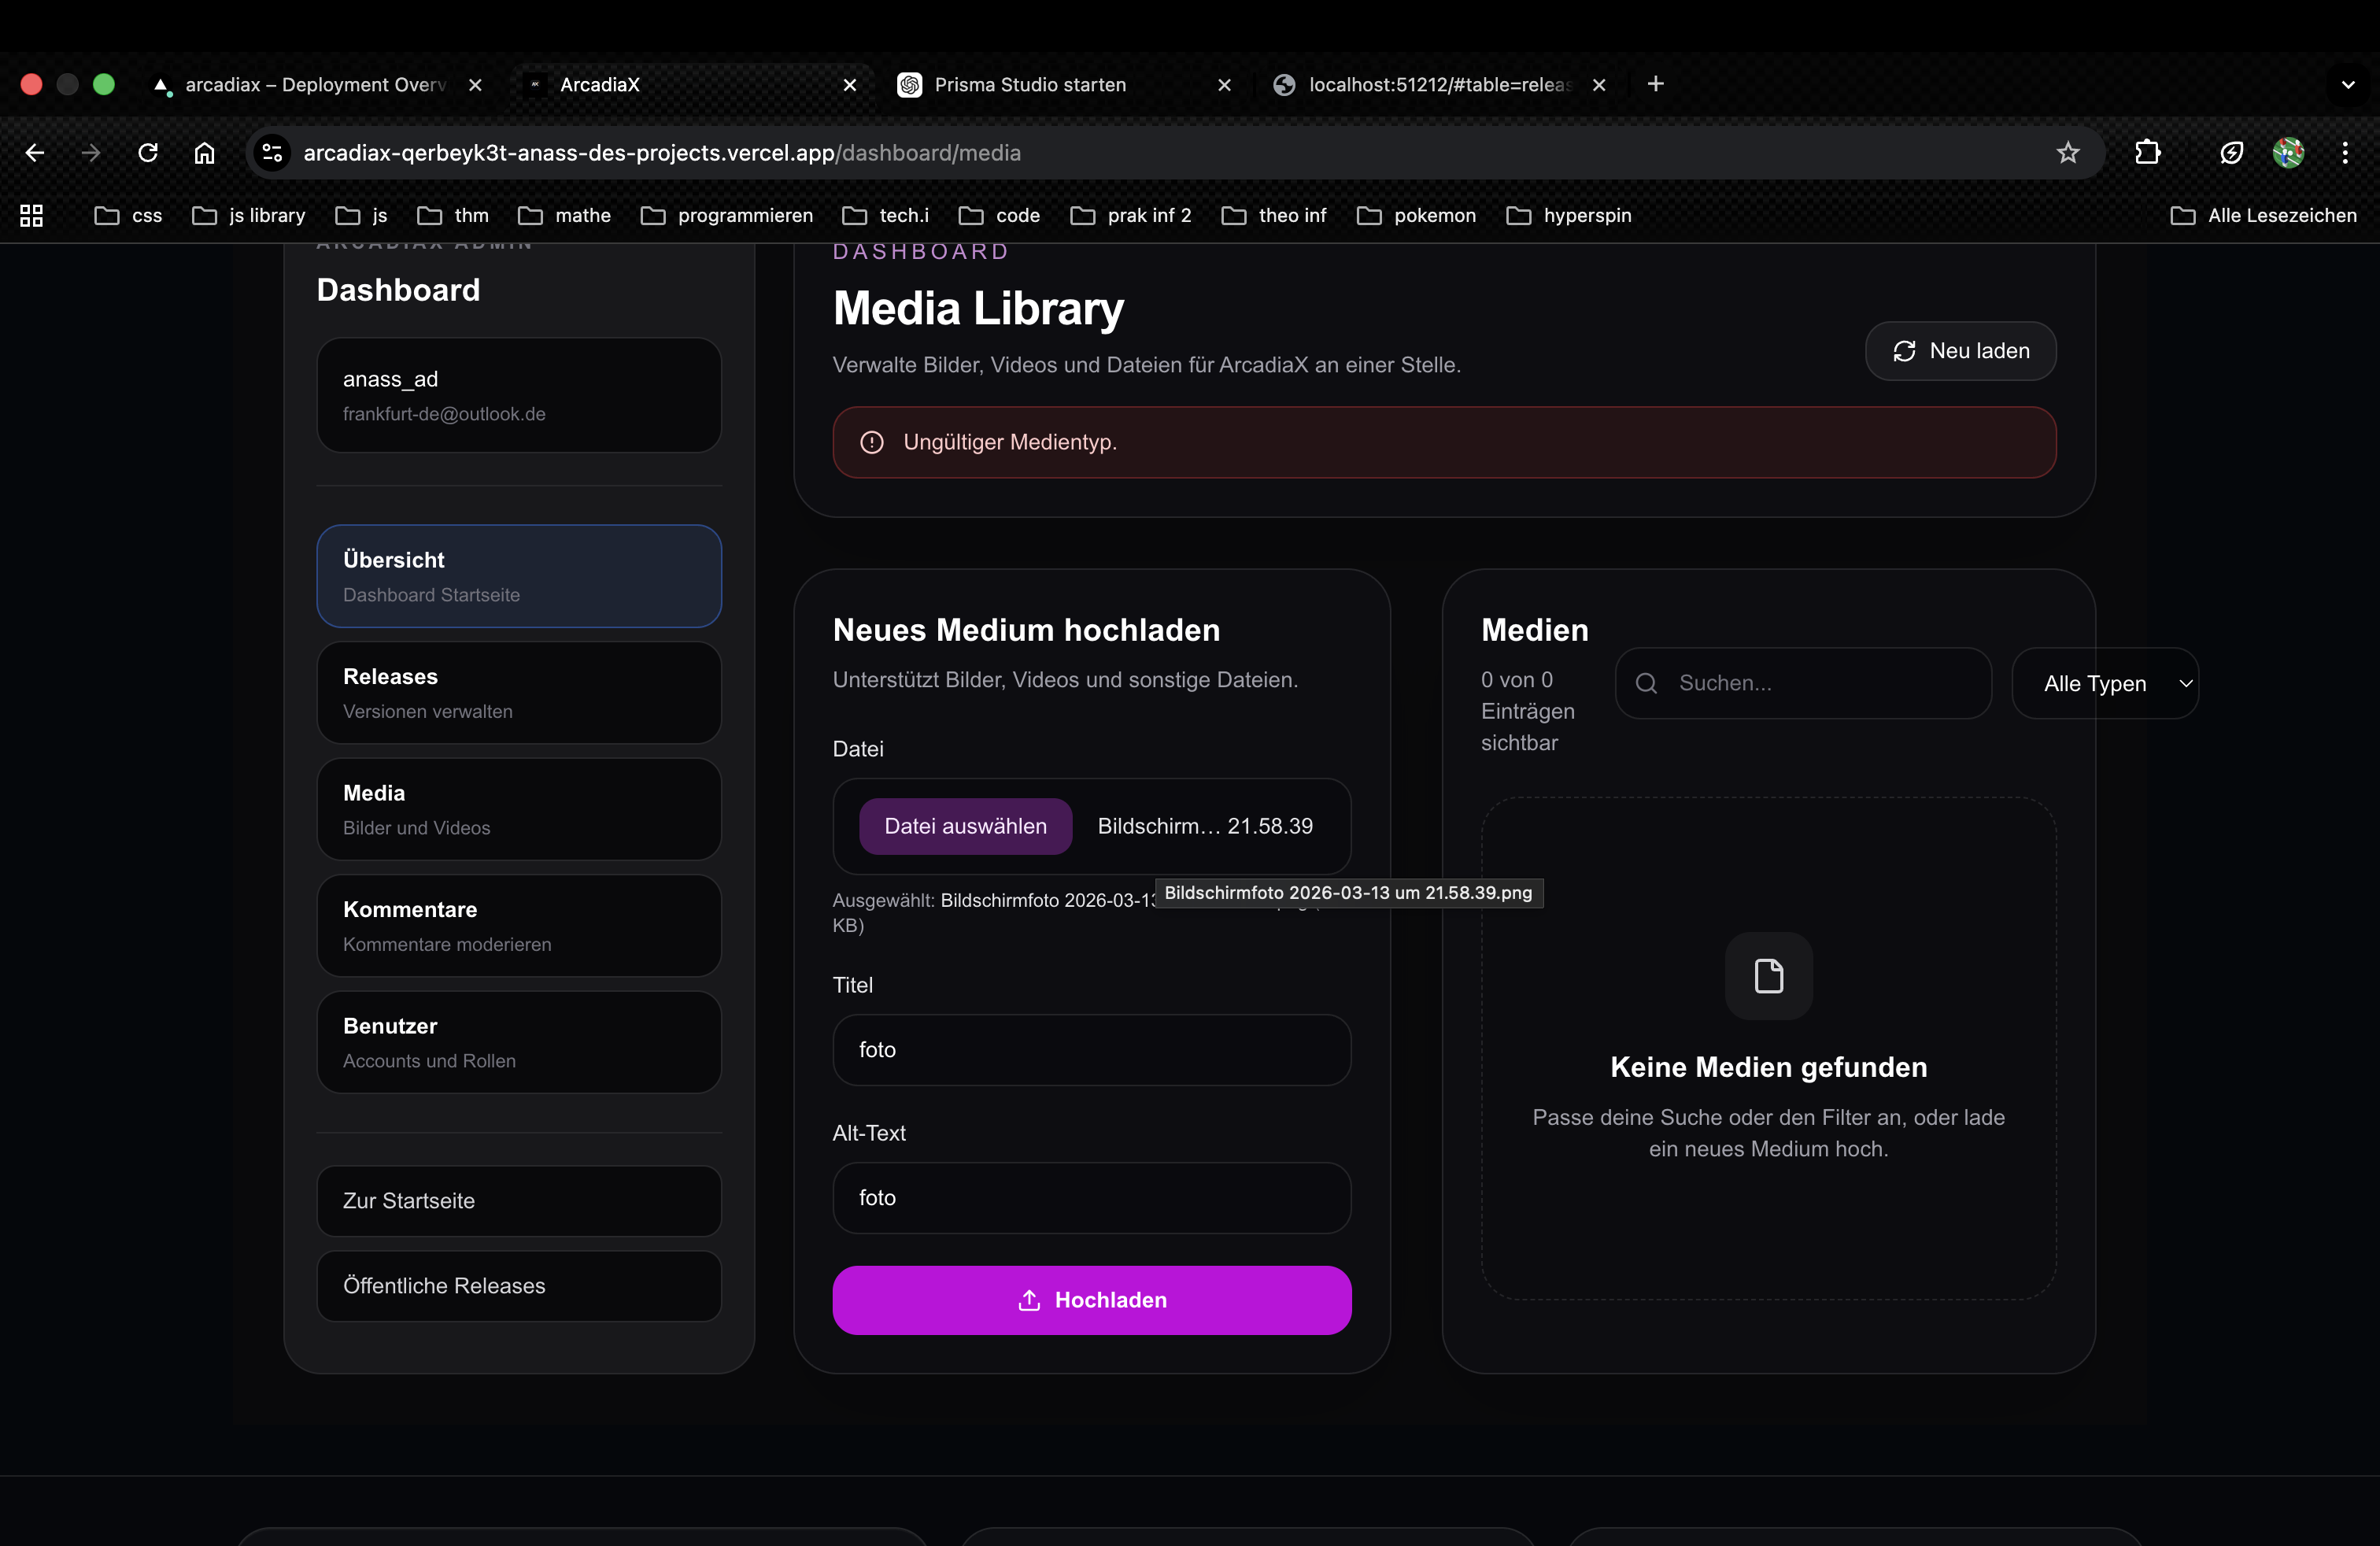Click Datei auswählen file chooser
The image size is (2380, 1546).
pos(965,826)
